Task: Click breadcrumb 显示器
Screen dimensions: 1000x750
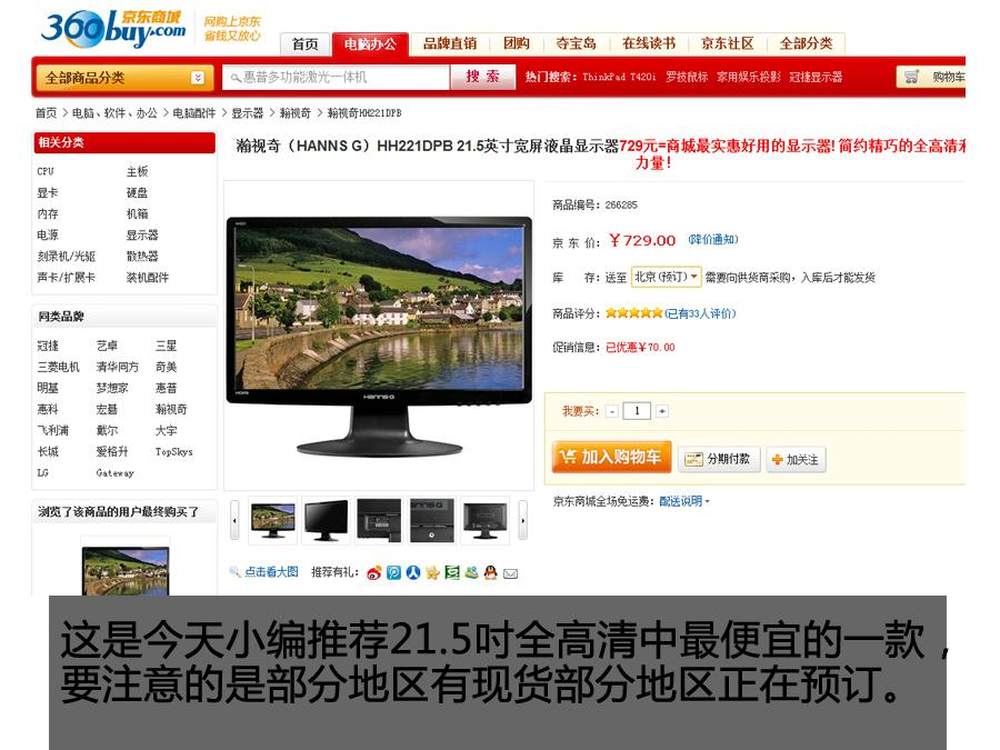Action: [x=247, y=113]
